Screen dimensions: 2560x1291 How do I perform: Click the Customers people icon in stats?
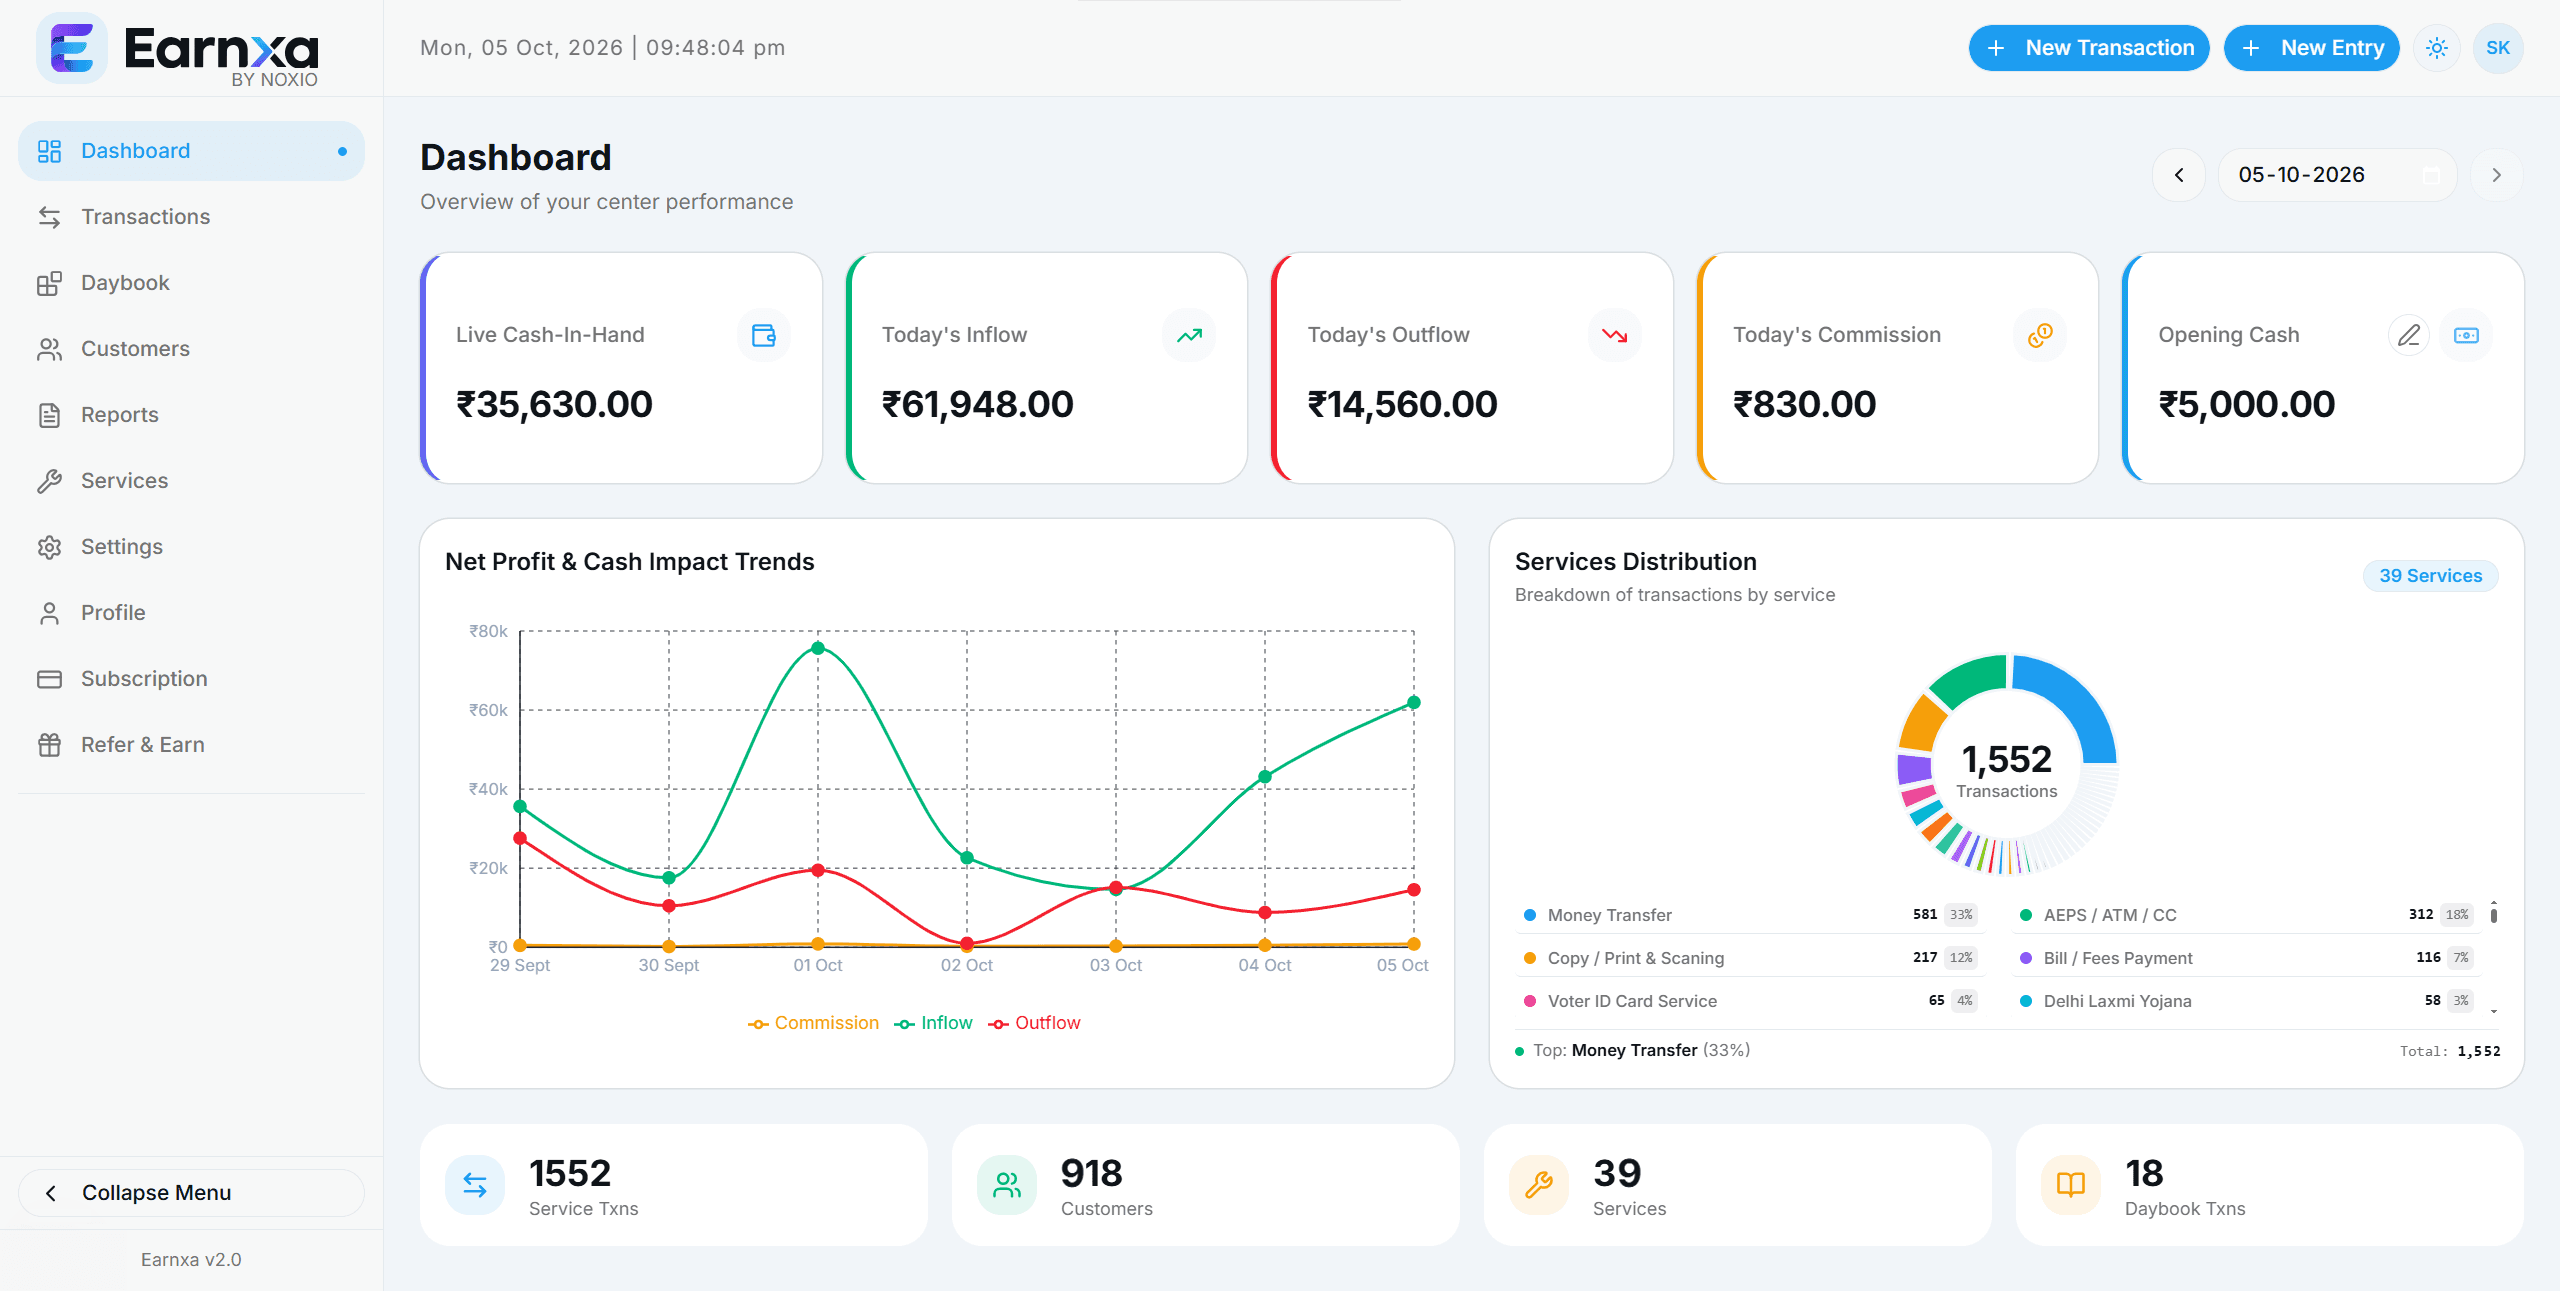pos(1007,1185)
